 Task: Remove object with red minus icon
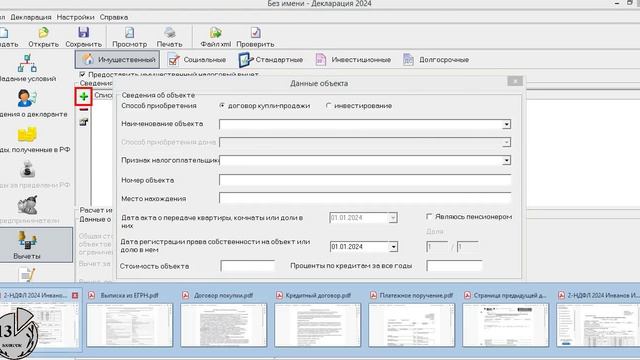coord(84,109)
